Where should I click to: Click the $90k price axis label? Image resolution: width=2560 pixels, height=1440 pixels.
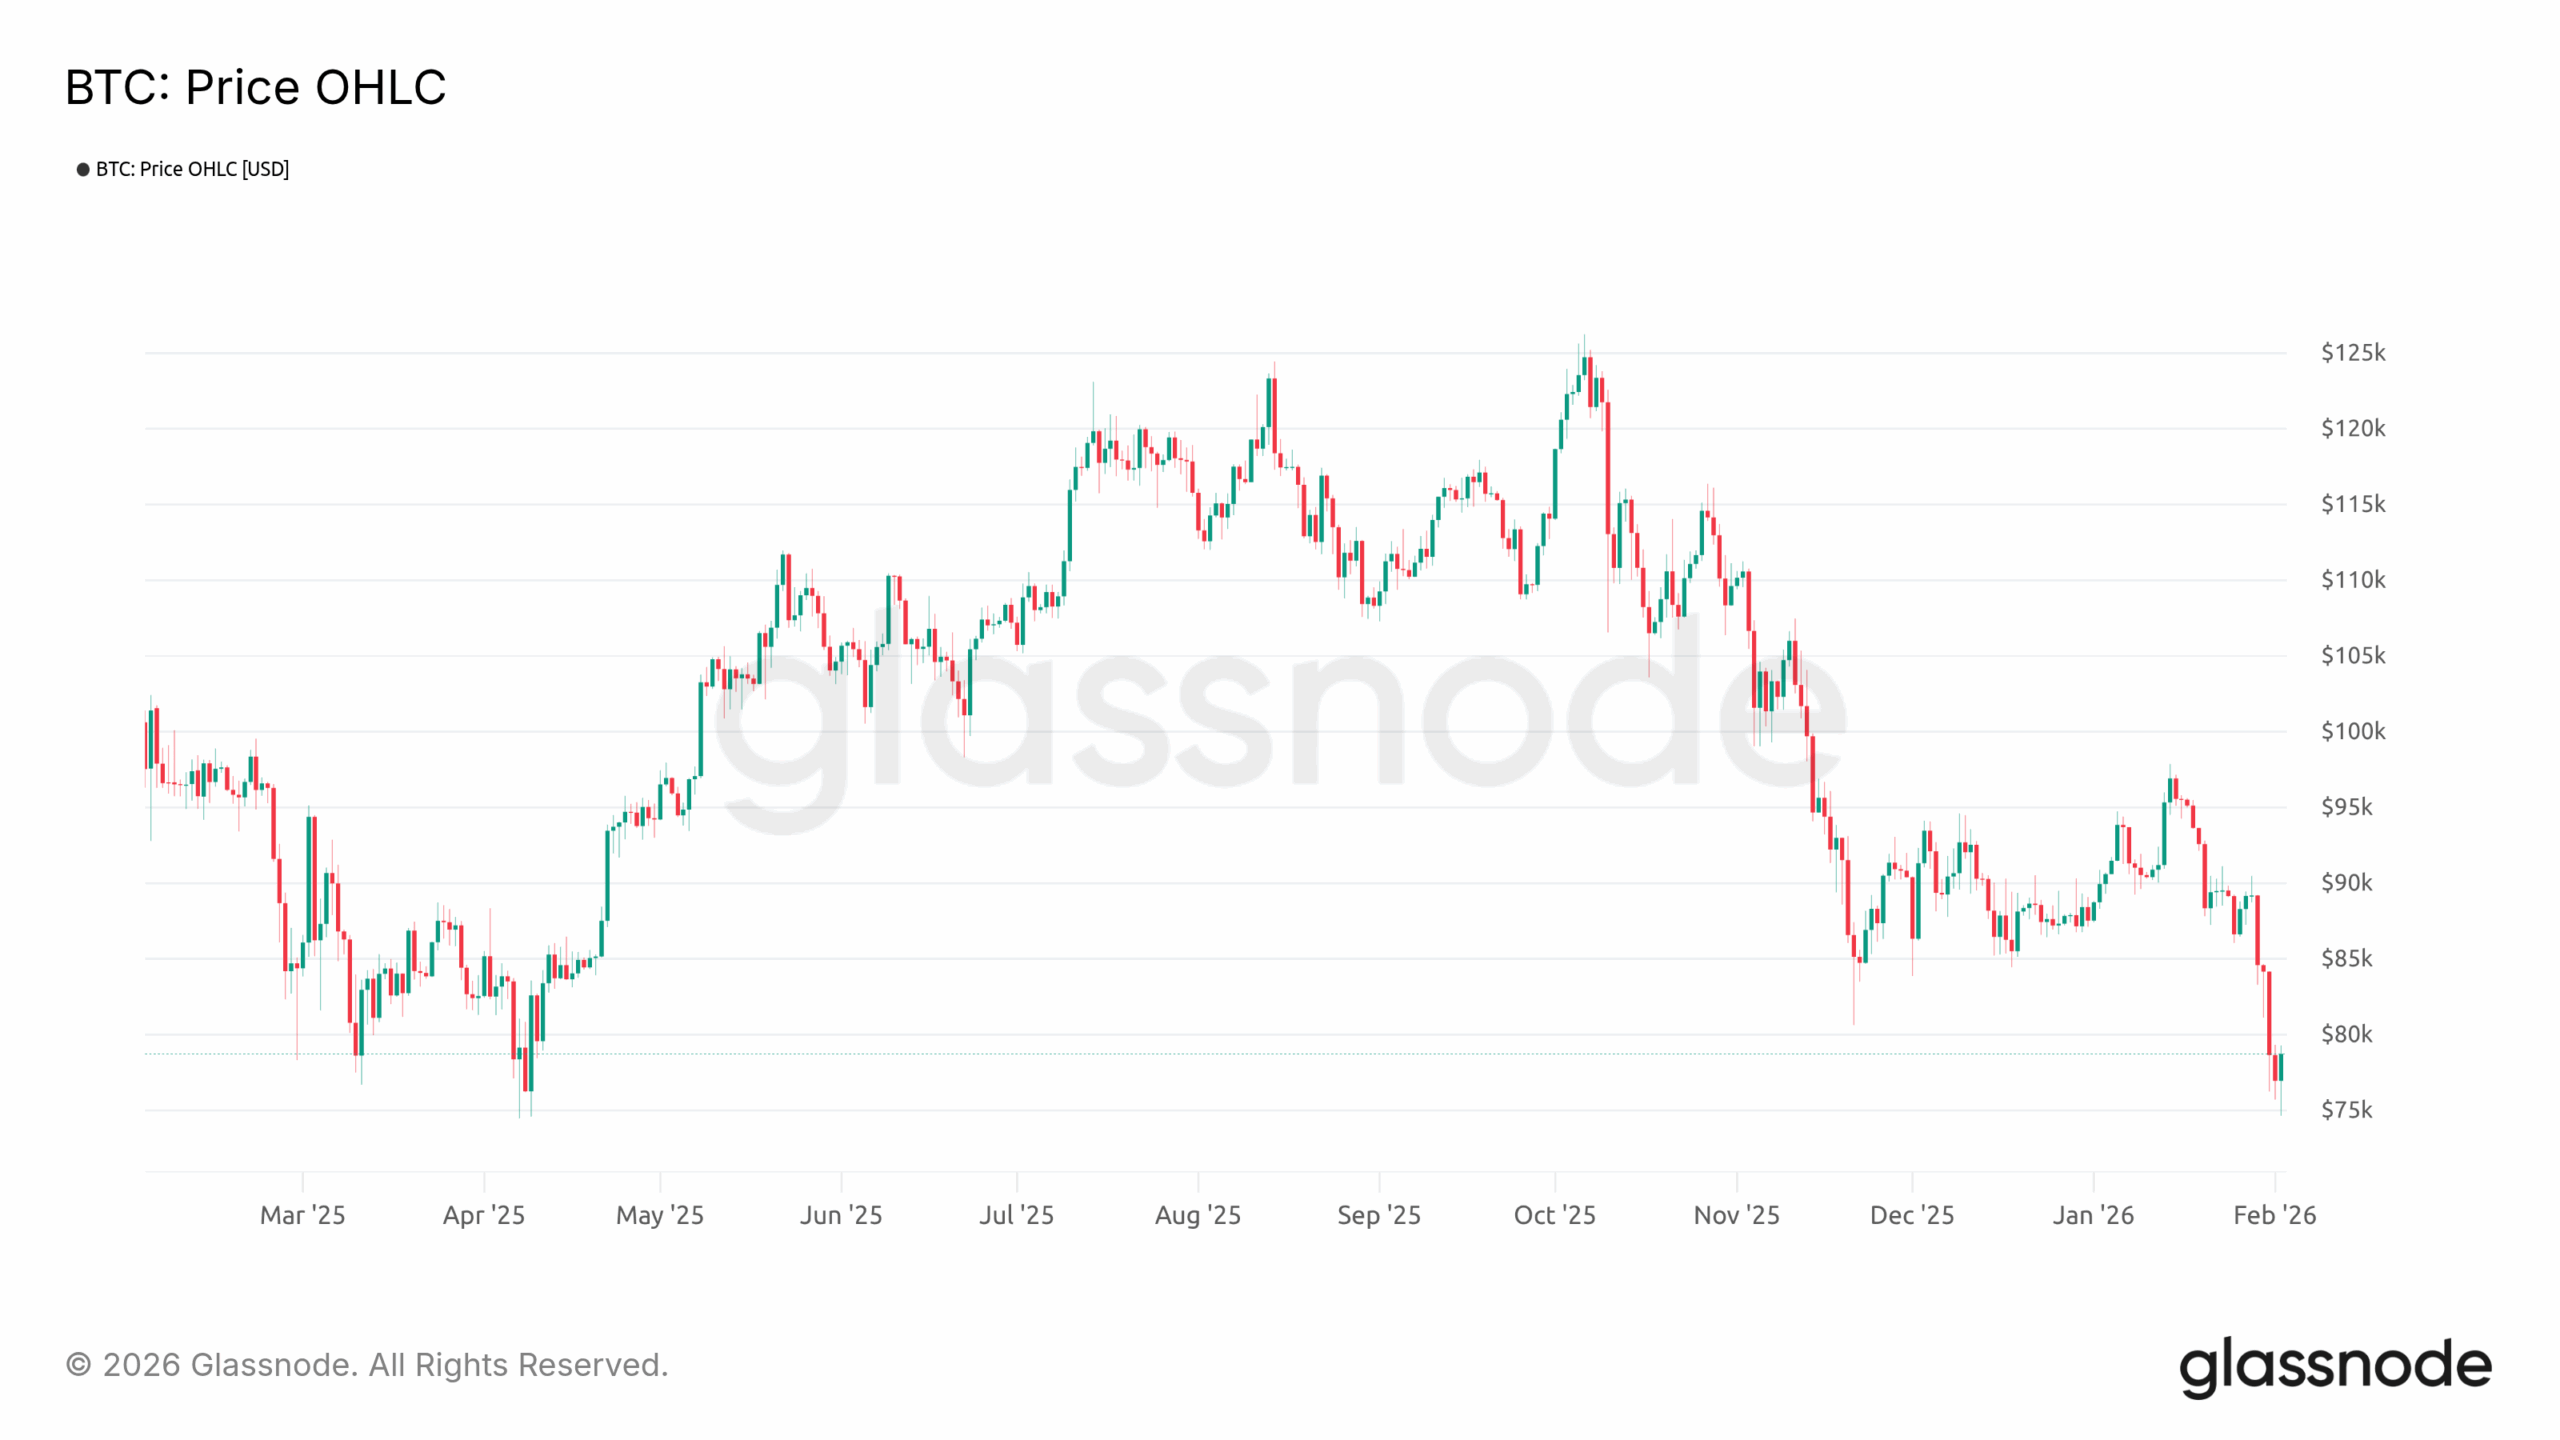coord(2346,883)
